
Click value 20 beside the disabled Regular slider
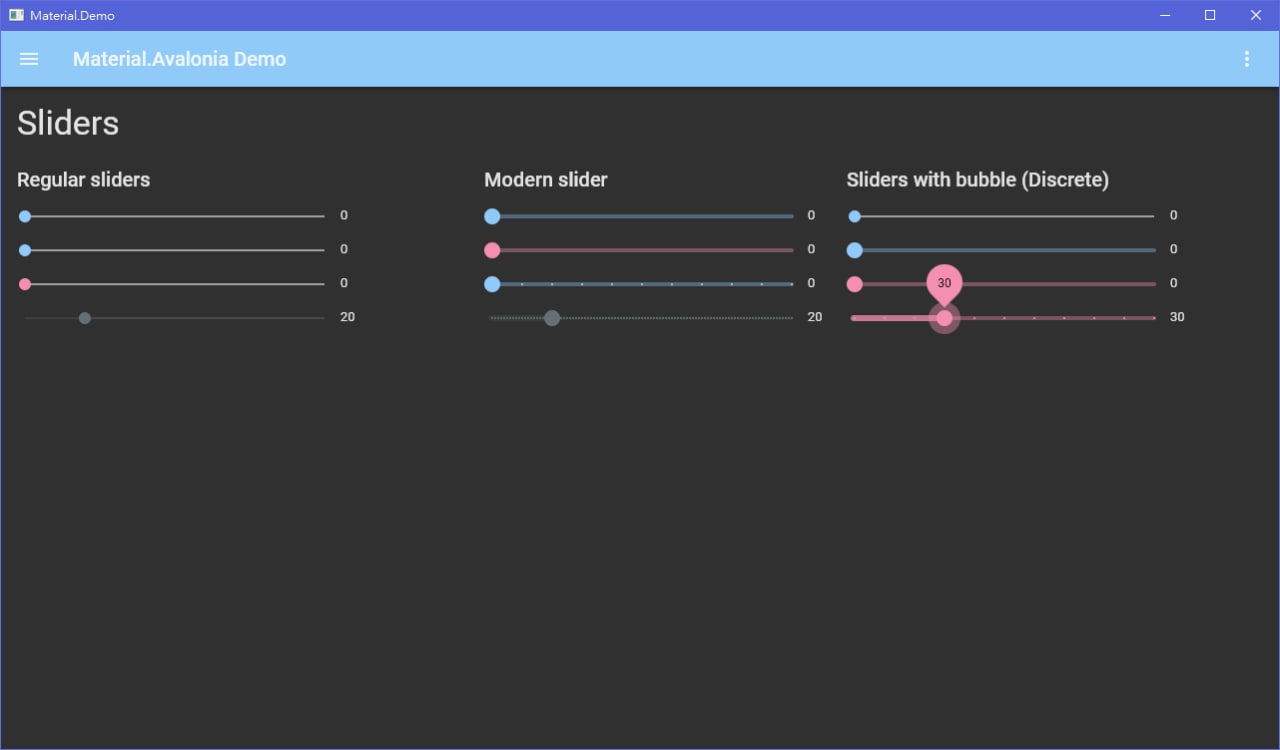point(347,317)
